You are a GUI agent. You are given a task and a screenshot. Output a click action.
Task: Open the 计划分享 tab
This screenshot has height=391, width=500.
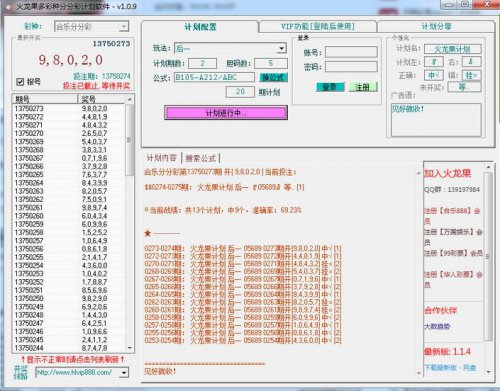coord(436,26)
